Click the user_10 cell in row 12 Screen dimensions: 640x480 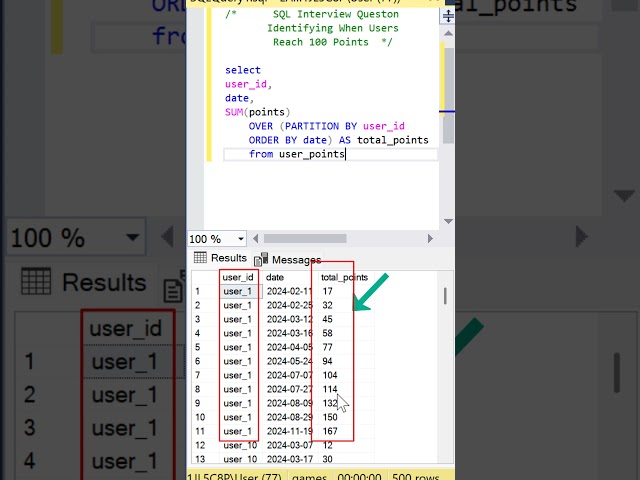[x=240, y=445]
